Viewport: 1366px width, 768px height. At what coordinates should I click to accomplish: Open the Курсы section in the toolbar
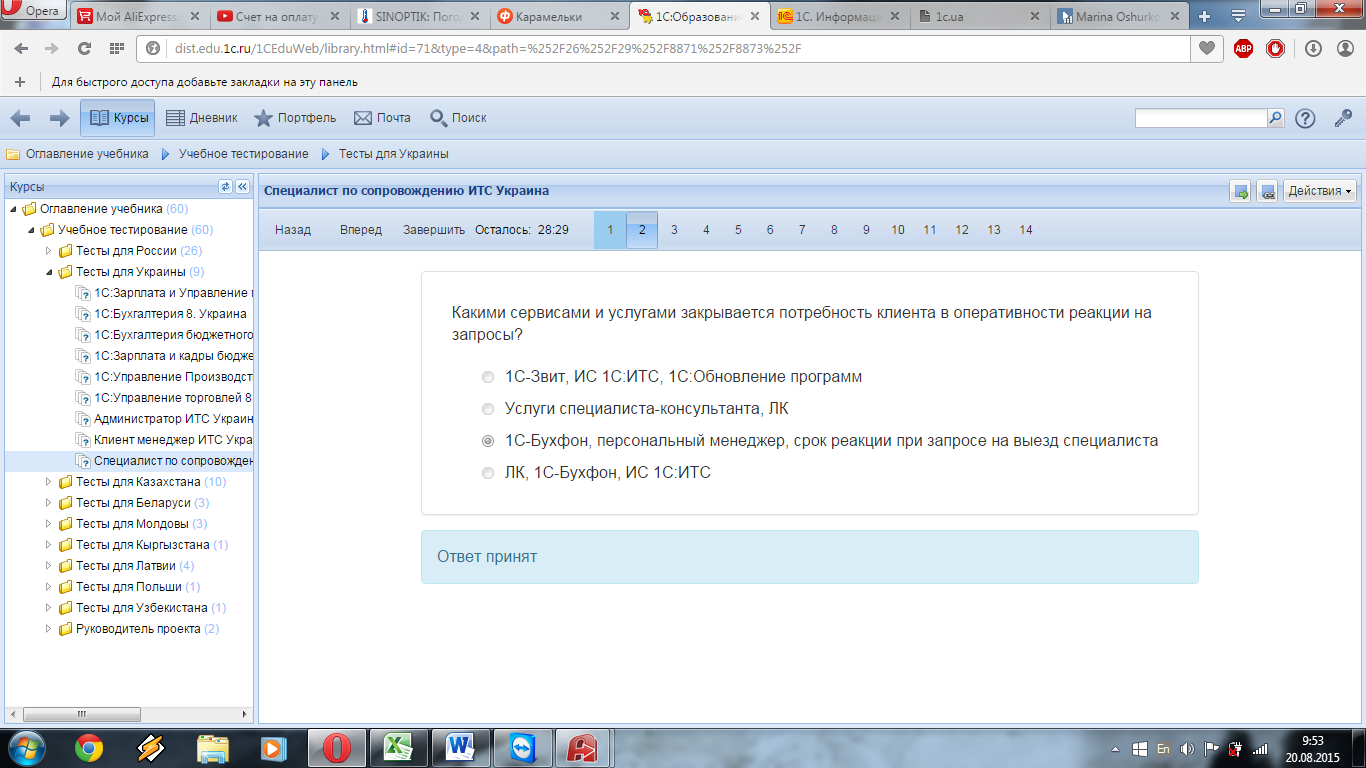pos(118,118)
